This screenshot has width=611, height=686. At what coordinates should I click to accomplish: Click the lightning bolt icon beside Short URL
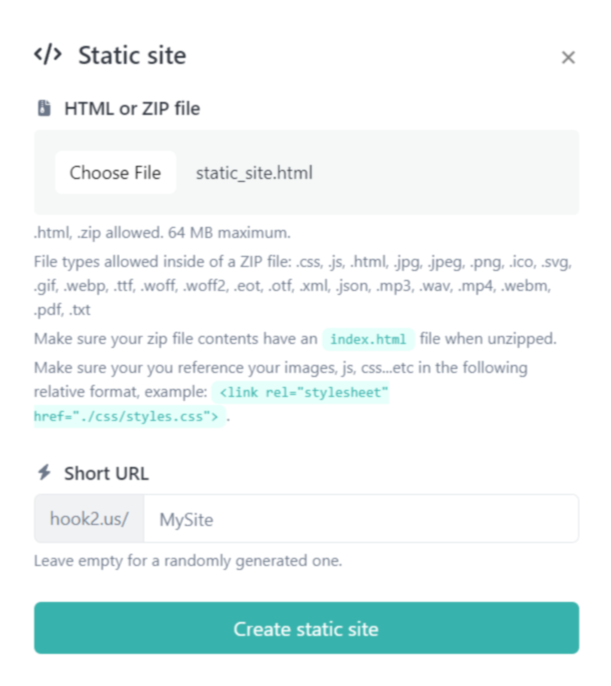click(44, 473)
